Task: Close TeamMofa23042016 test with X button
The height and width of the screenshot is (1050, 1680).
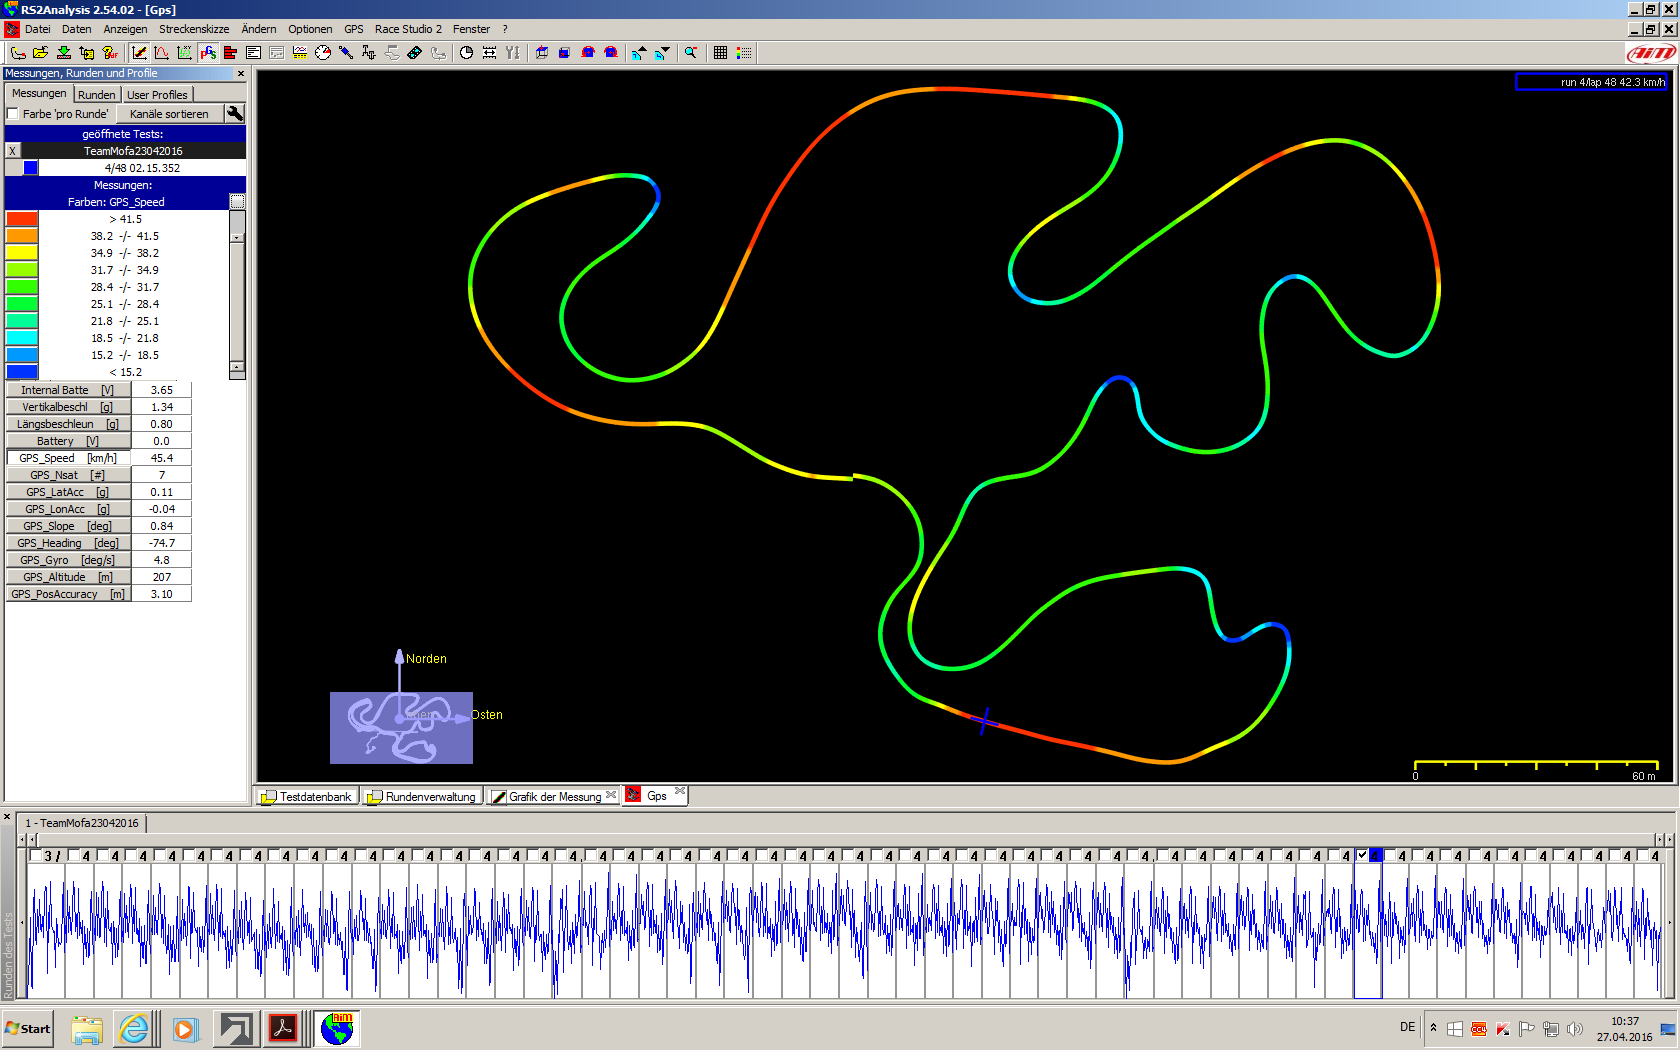Action: click(x=12, y=151)
